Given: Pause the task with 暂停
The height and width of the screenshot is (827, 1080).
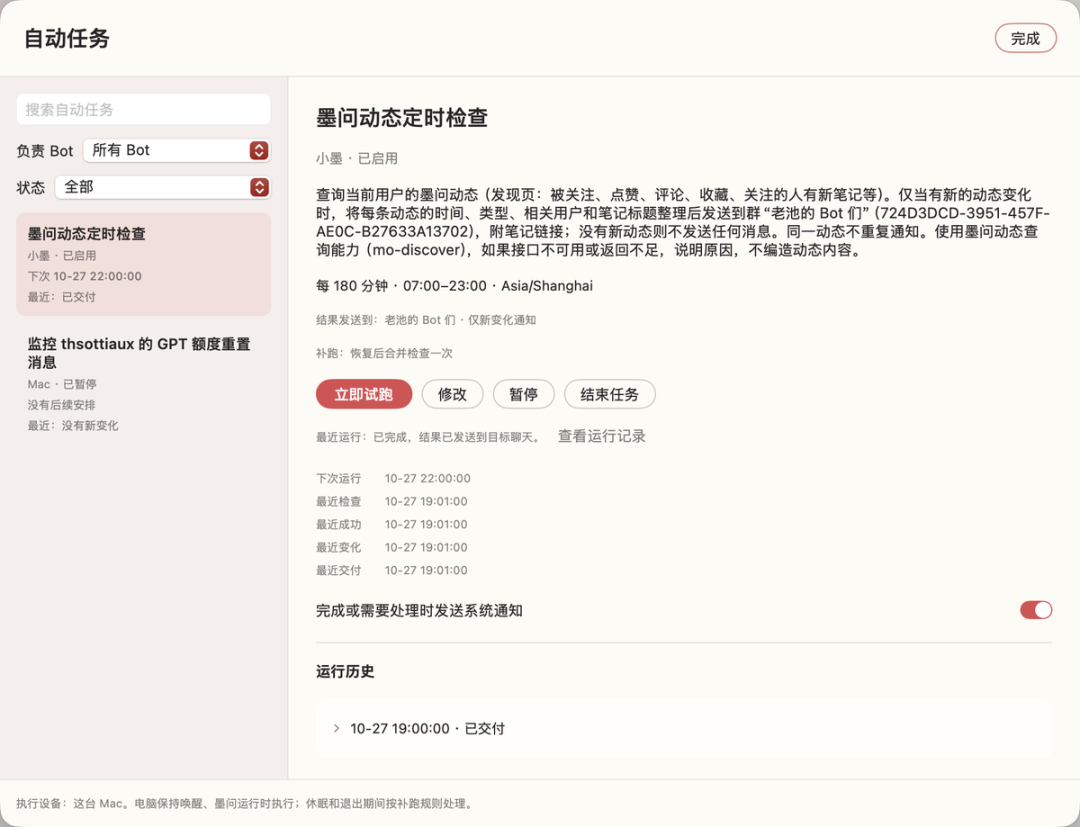Looking at the screenshot, I should tap(523, 395).
